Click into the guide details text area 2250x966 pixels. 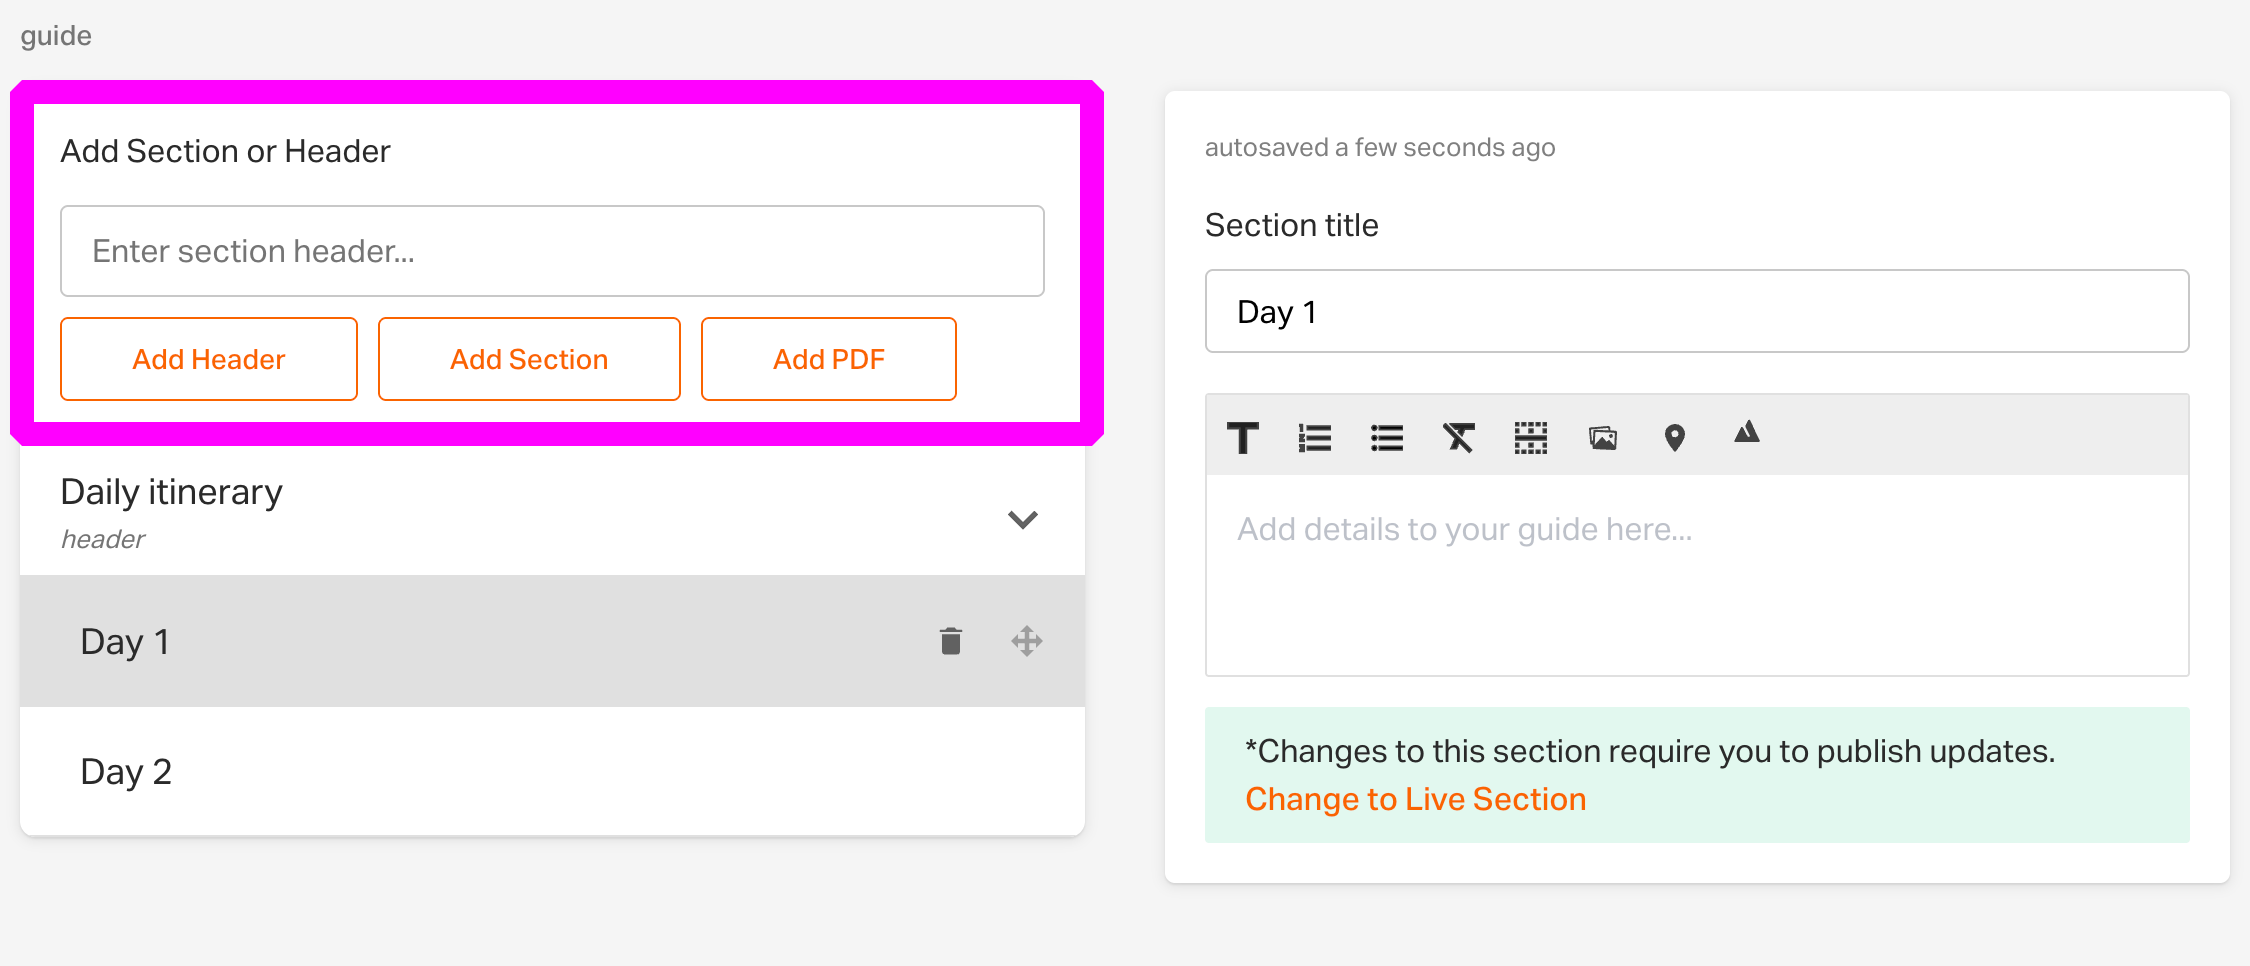pyautogui.click(x=1697, y=575)
